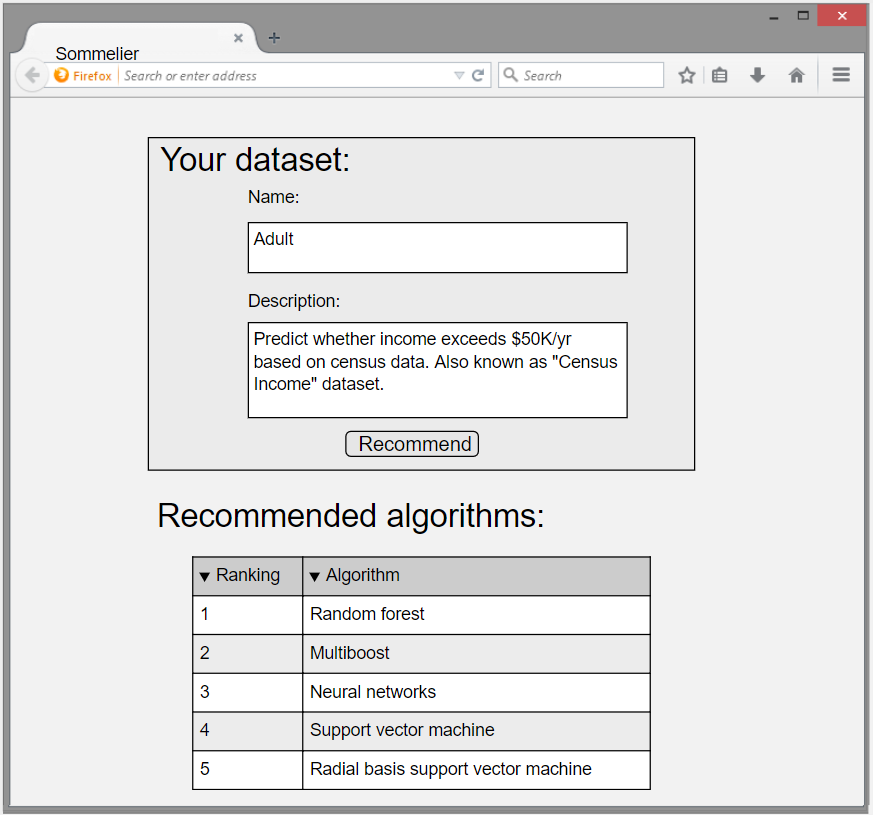The width and height of the screenshot is (873, 815).
Task: Close the browser window
Action: coord(842,16)
